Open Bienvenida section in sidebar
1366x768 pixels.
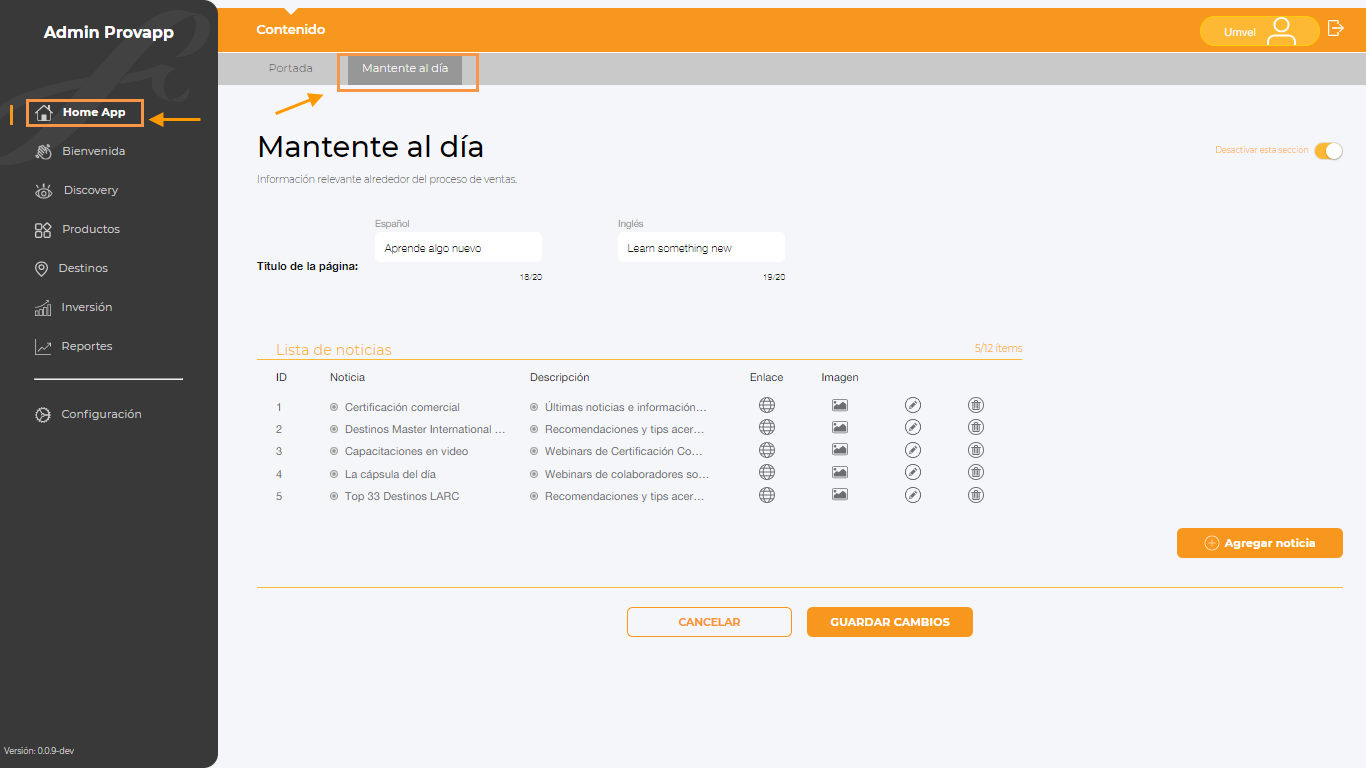pyautogui.click(x=80, y=151)
